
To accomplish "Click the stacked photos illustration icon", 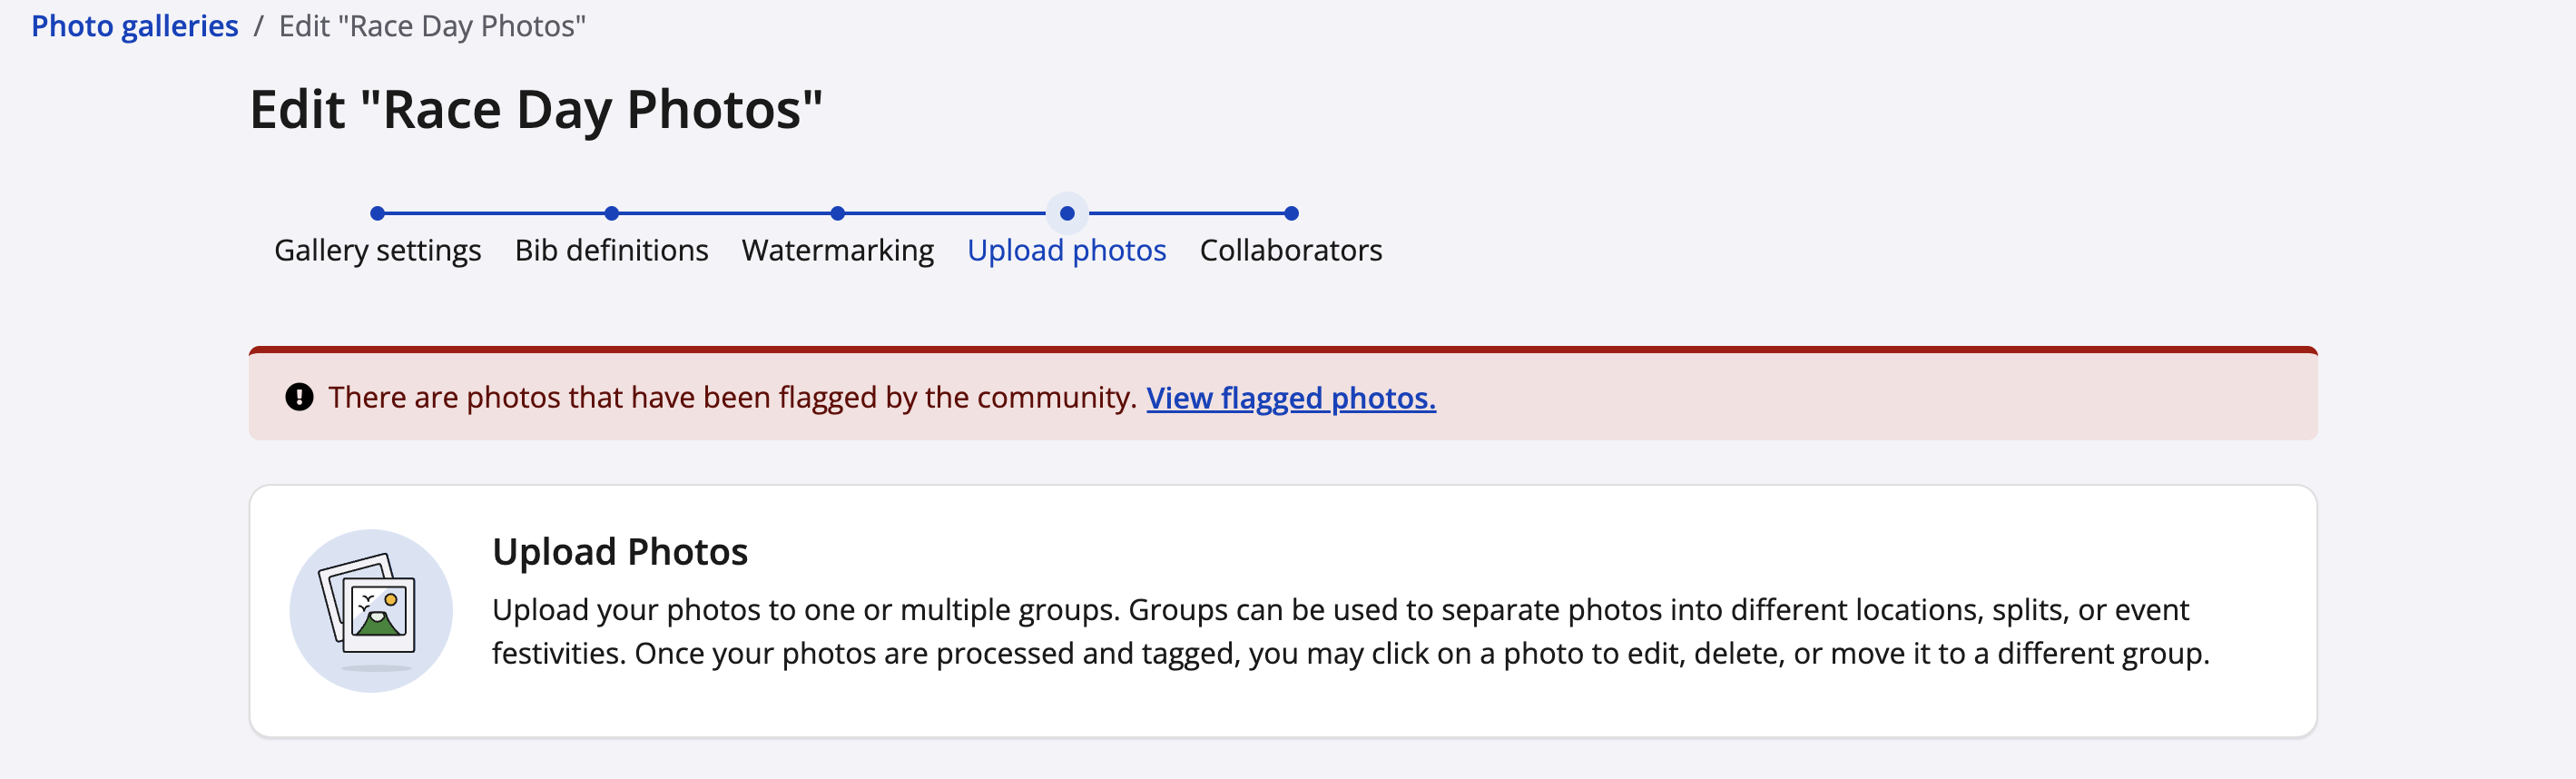I will (370, 610).
